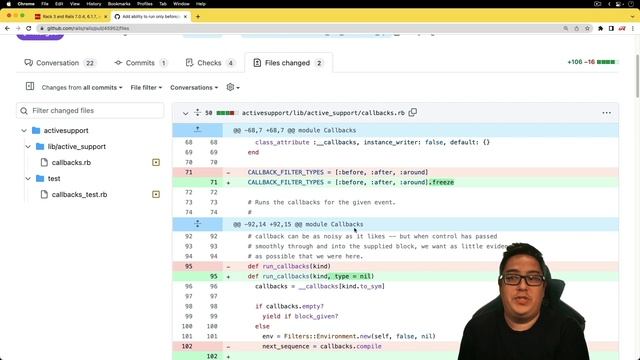This screenshot has height=360, width=640.
Task: Go back to previous page
Action: coord(7,28)
